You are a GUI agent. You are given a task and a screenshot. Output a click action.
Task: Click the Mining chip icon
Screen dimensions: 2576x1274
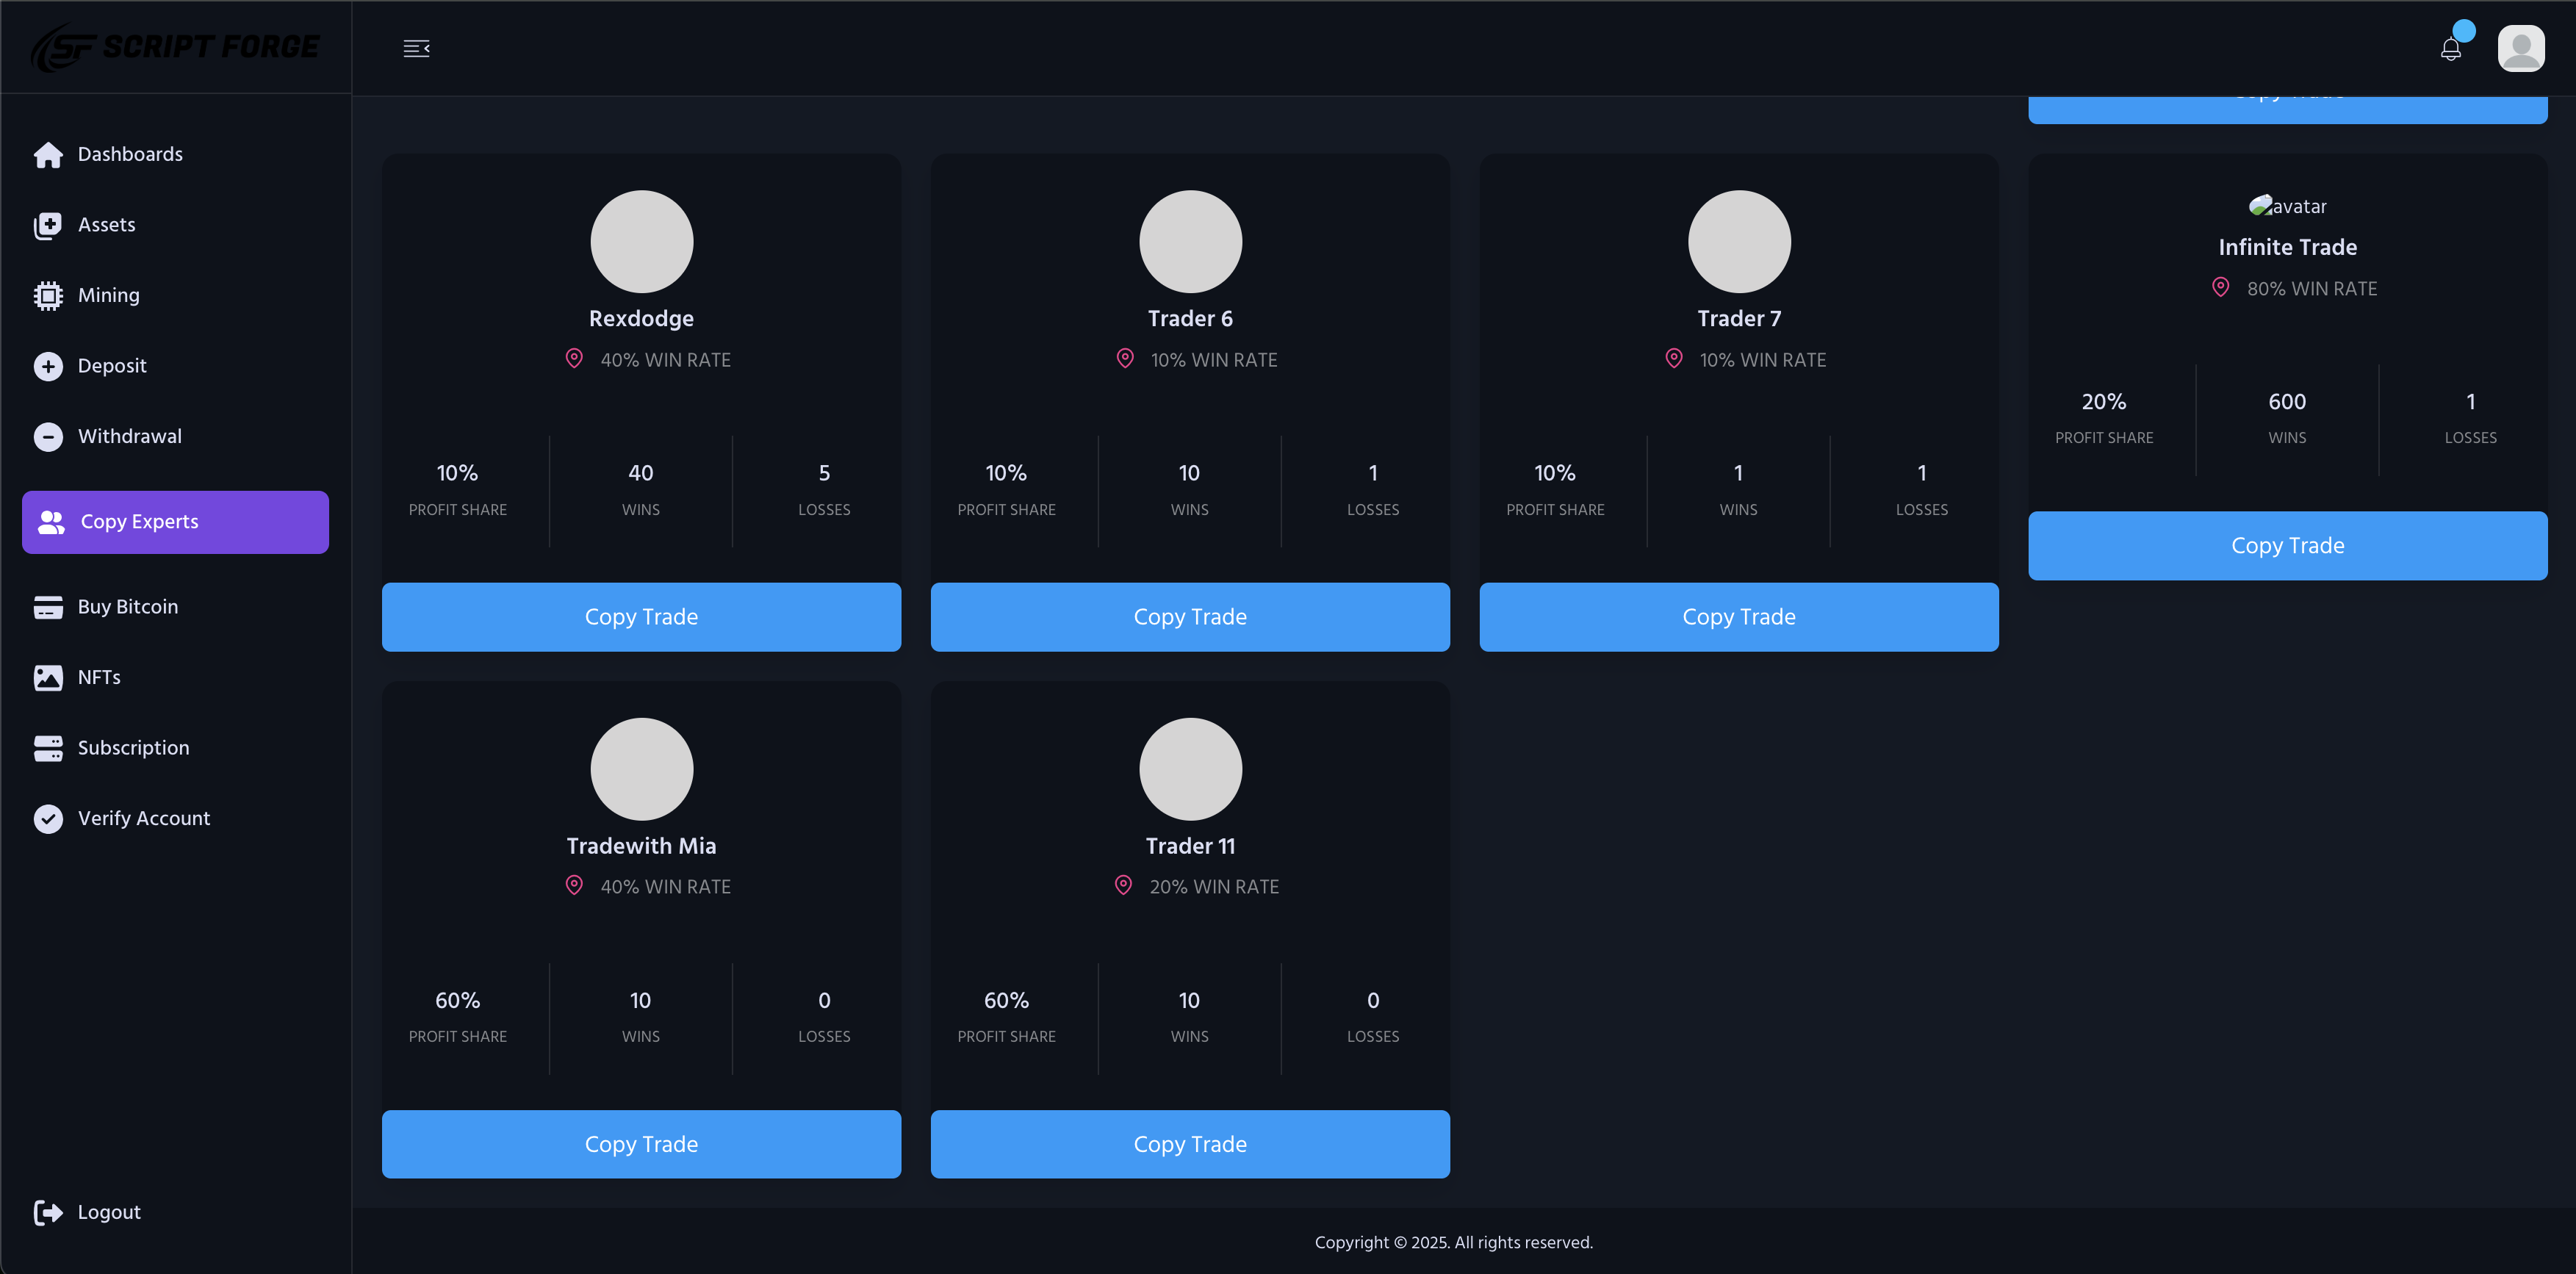point(47,296)
